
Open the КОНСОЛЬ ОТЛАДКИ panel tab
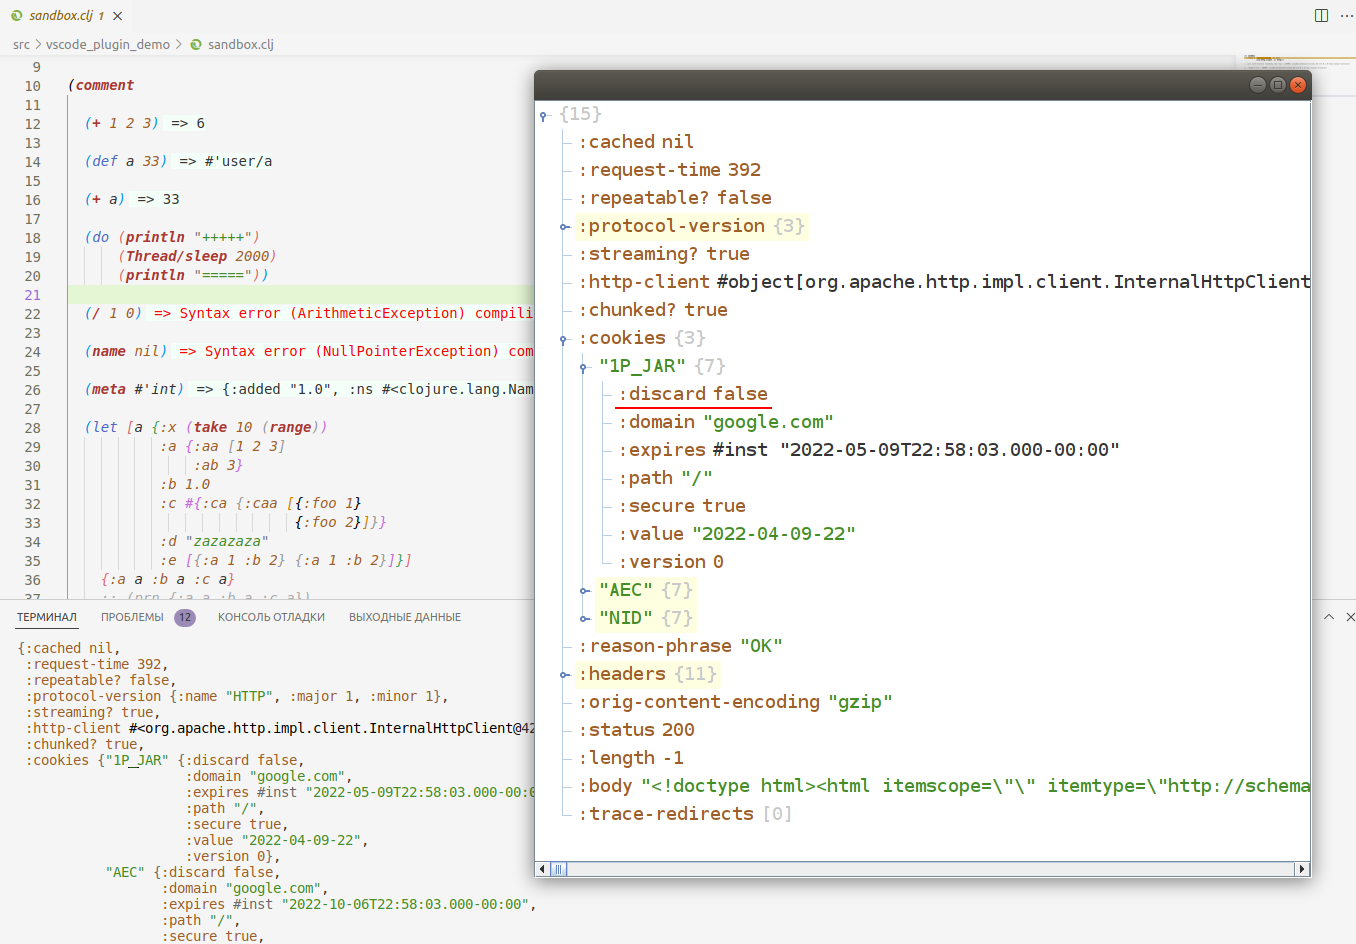tap(271, 617)
